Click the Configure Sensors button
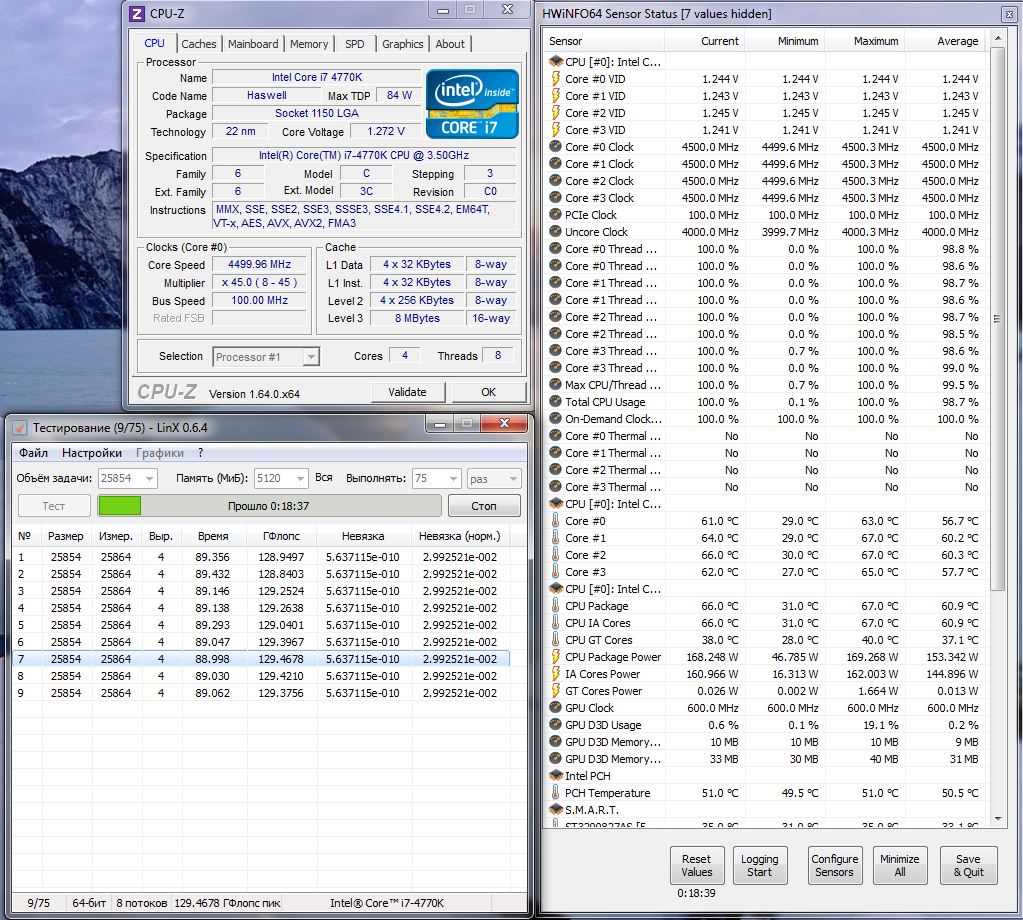Image resolution: width=1023 pixels, height=920 pixels. pyautogui.click(x=834, y=865)
